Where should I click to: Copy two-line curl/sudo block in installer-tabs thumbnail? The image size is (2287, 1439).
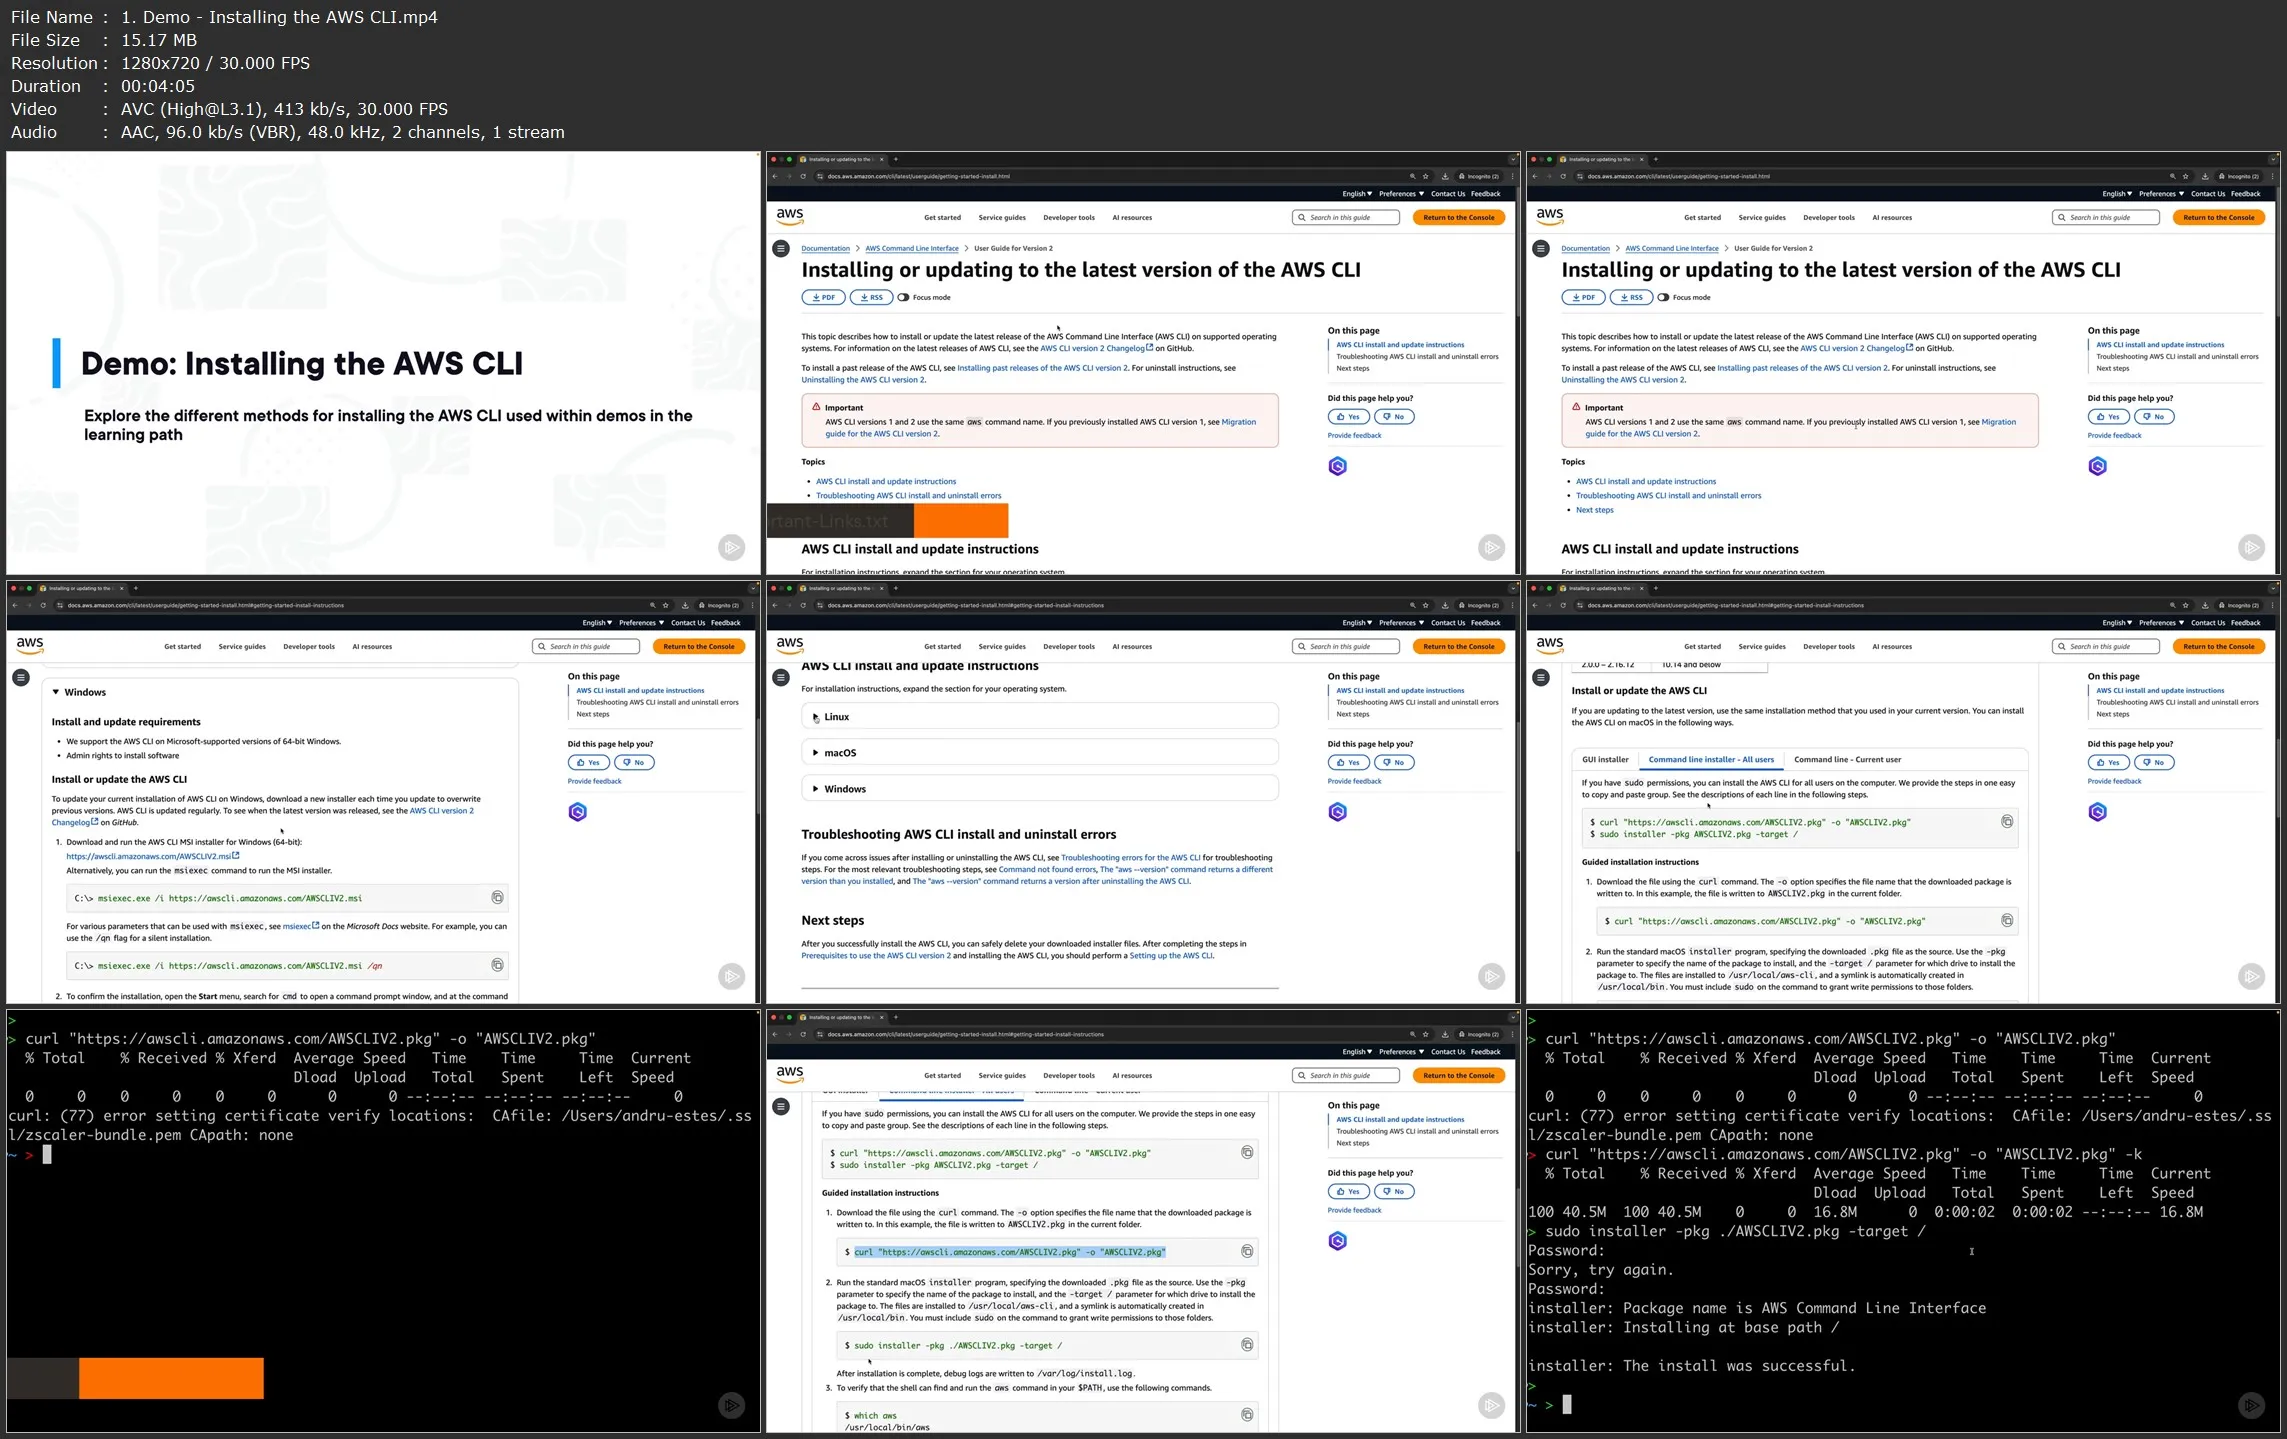point(2006,821)
